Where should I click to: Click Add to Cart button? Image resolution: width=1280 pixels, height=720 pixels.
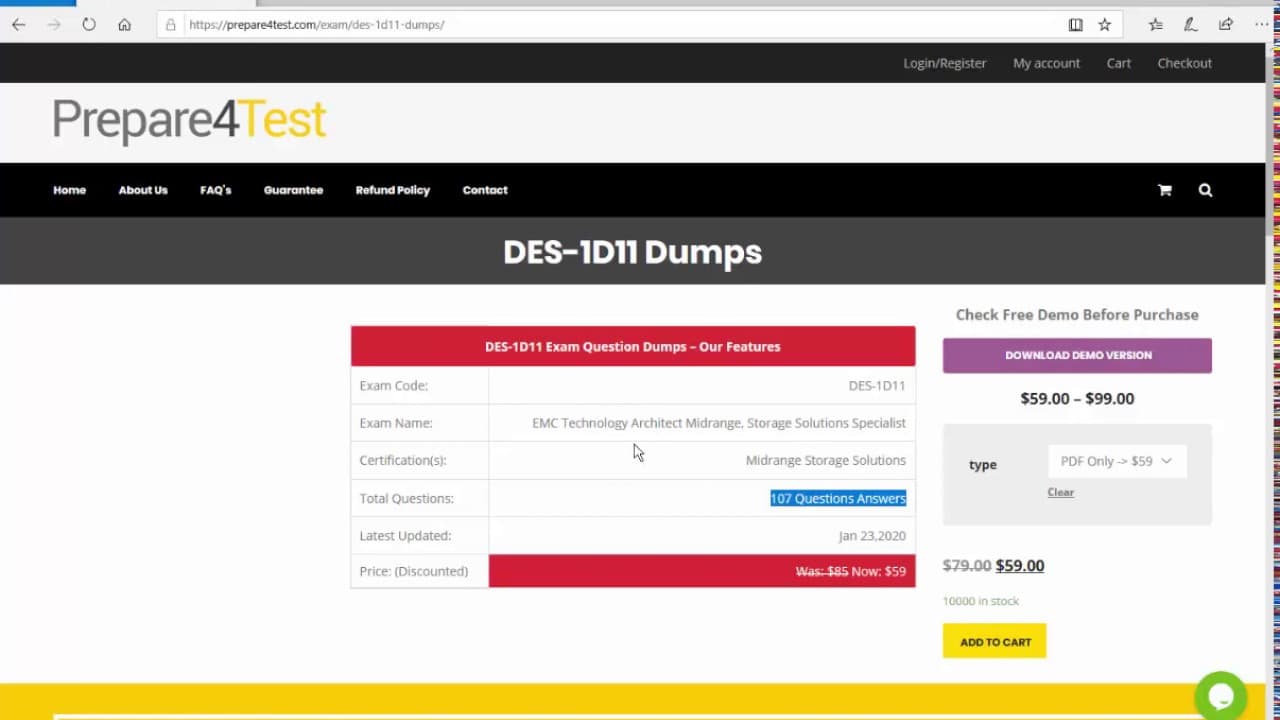tap(994, 641)
